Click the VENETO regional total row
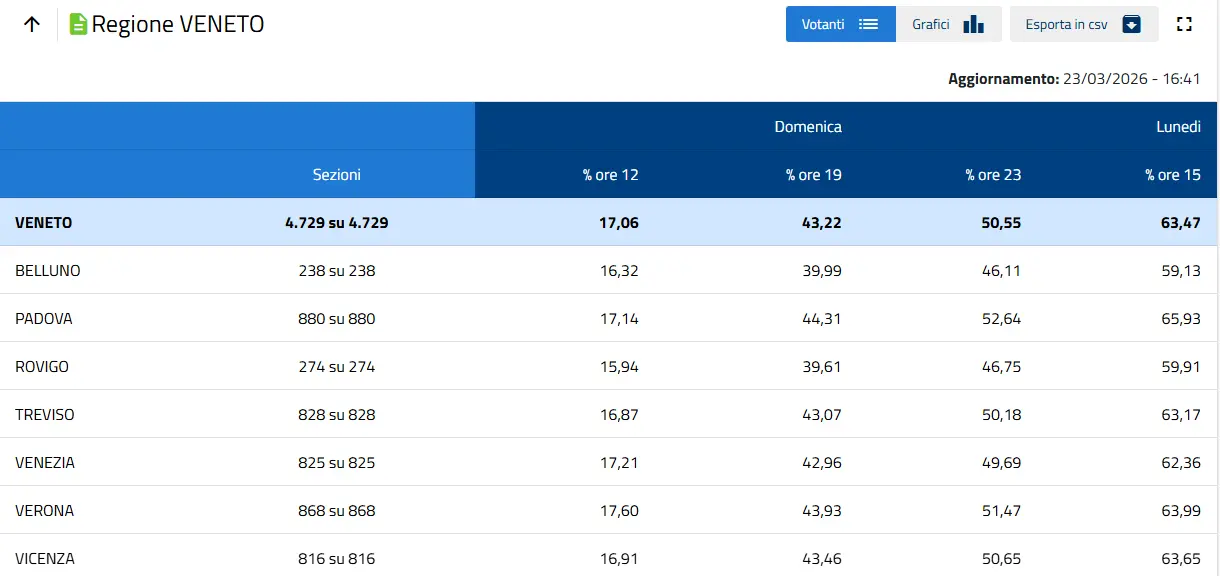 [x=44, y=223]
